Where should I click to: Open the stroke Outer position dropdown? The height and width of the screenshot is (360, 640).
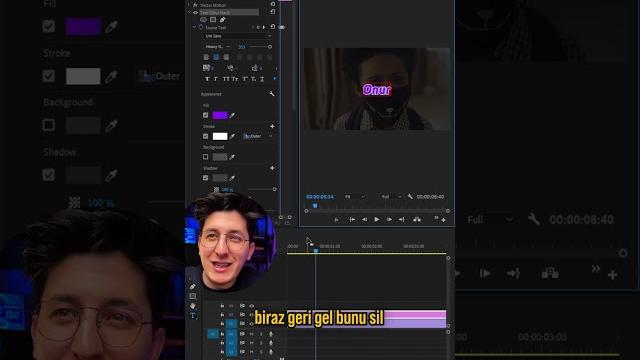258,136
